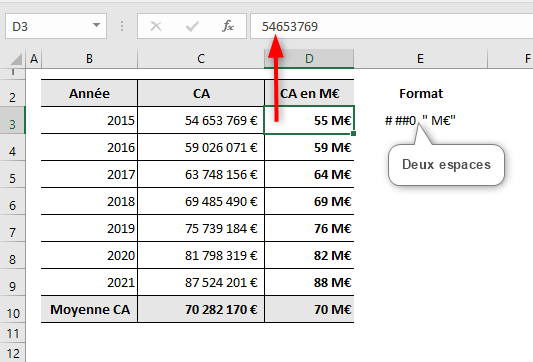Click cell containing 2017
The image size is (533, 362).
89,174
